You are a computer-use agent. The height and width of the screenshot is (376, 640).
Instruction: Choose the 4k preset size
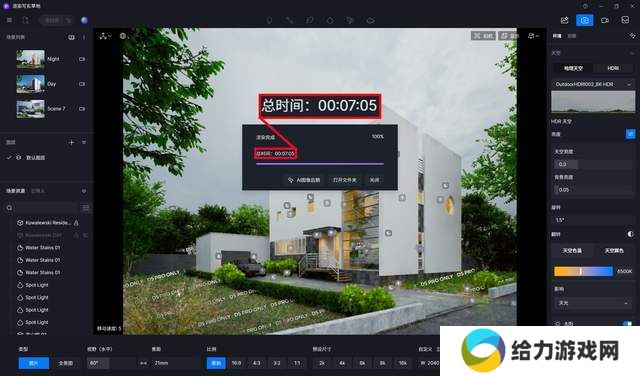pyautogui.click(x=342, y=363)
